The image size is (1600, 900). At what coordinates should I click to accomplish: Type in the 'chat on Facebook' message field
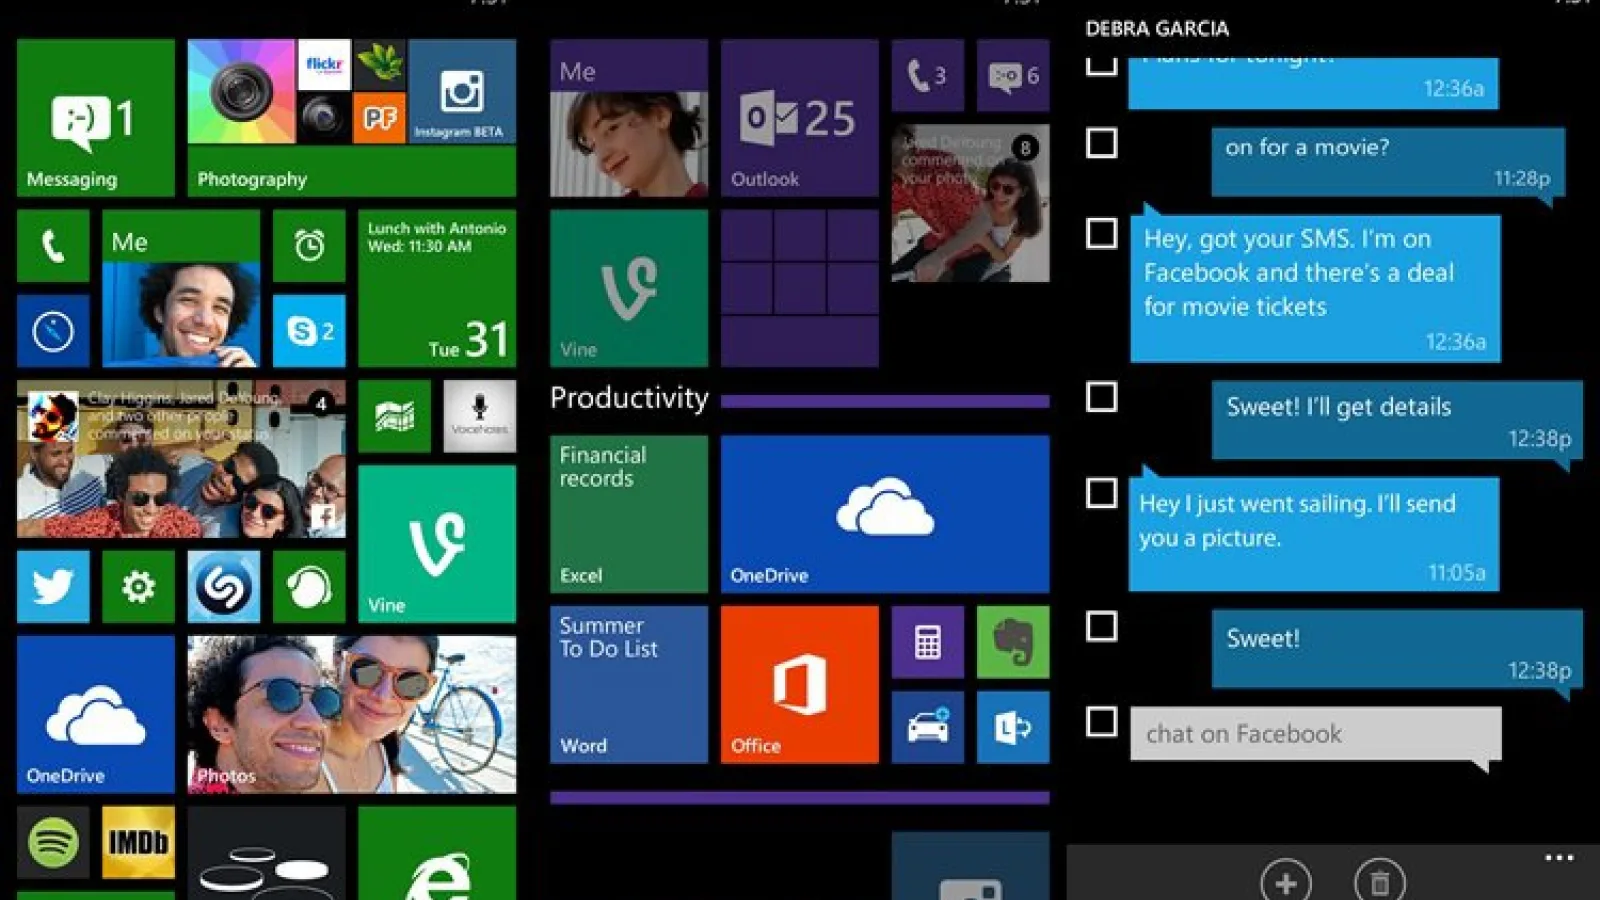(x=1316, y=734)
